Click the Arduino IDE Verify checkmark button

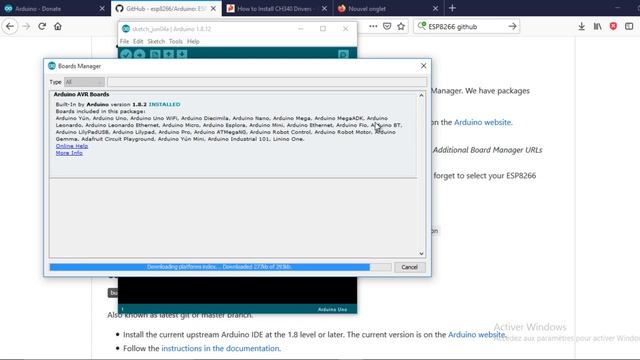click(x=126, y=54)
